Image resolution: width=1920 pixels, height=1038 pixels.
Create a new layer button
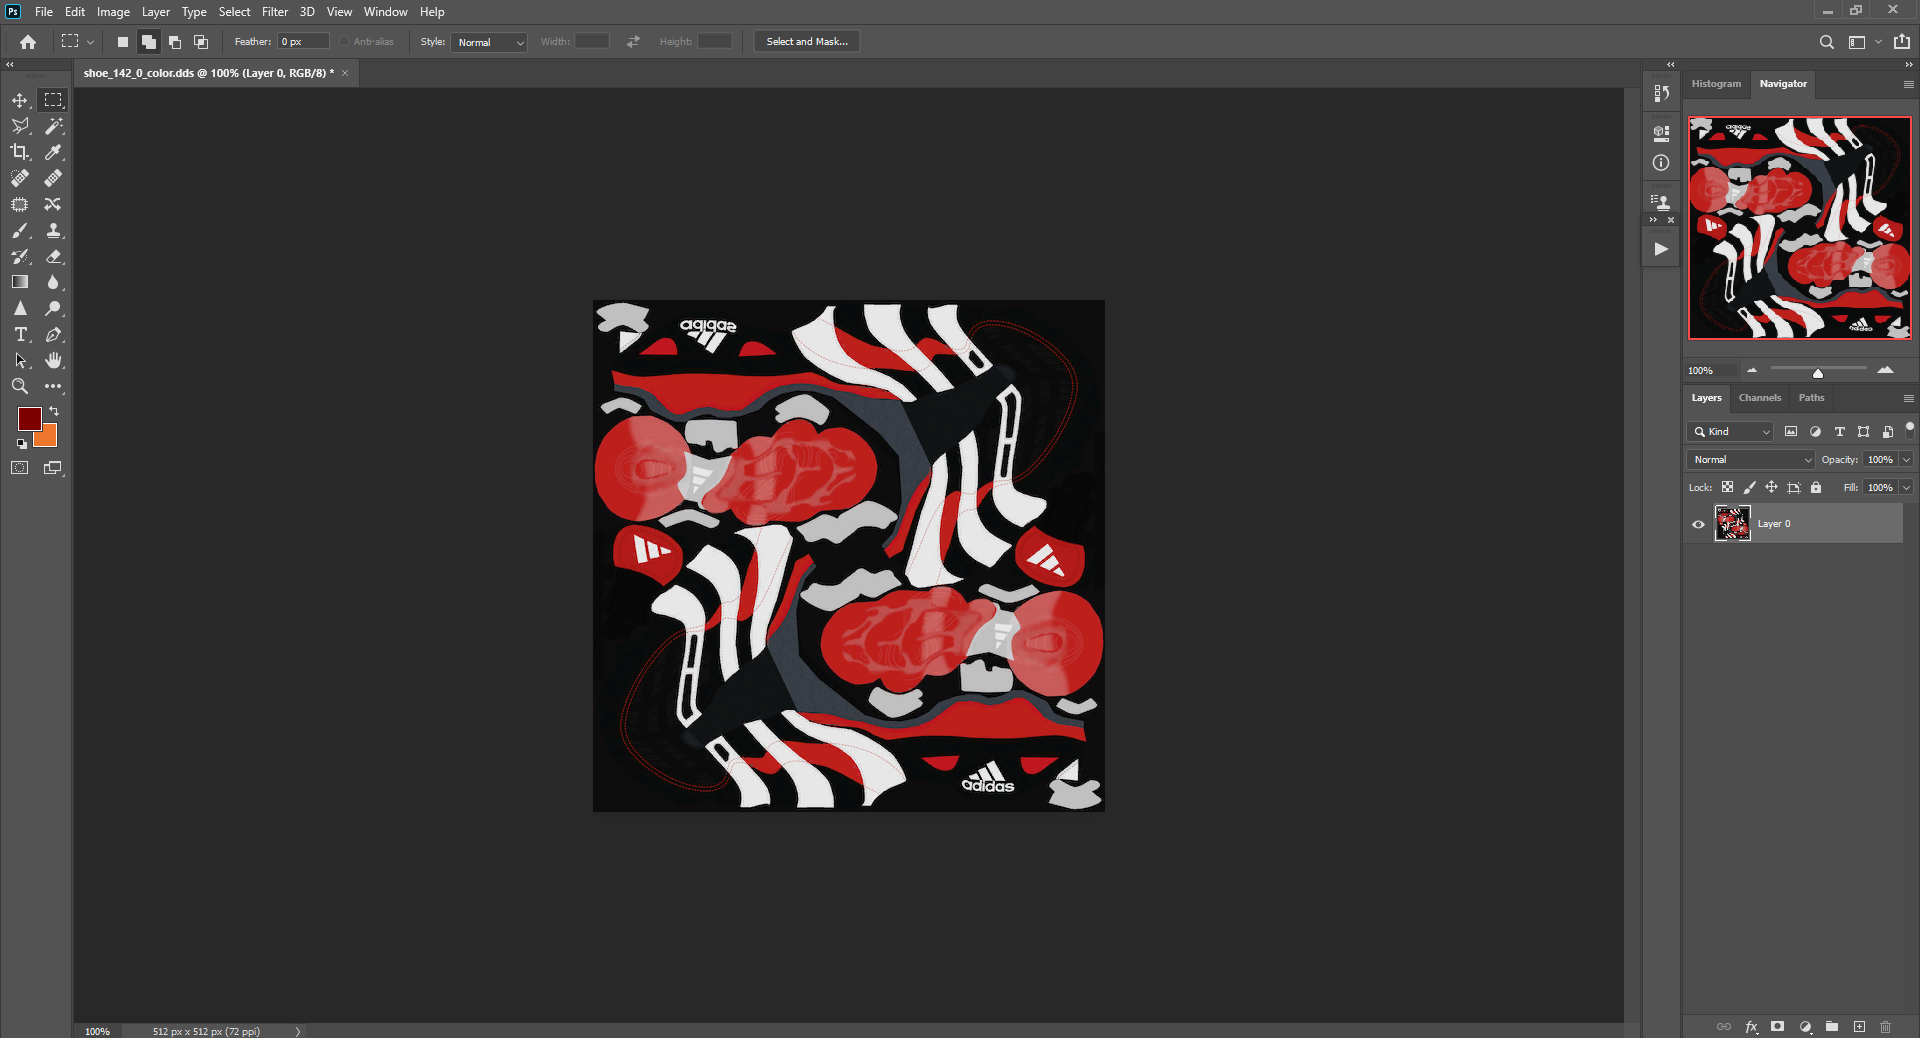pos(1859,1027)
